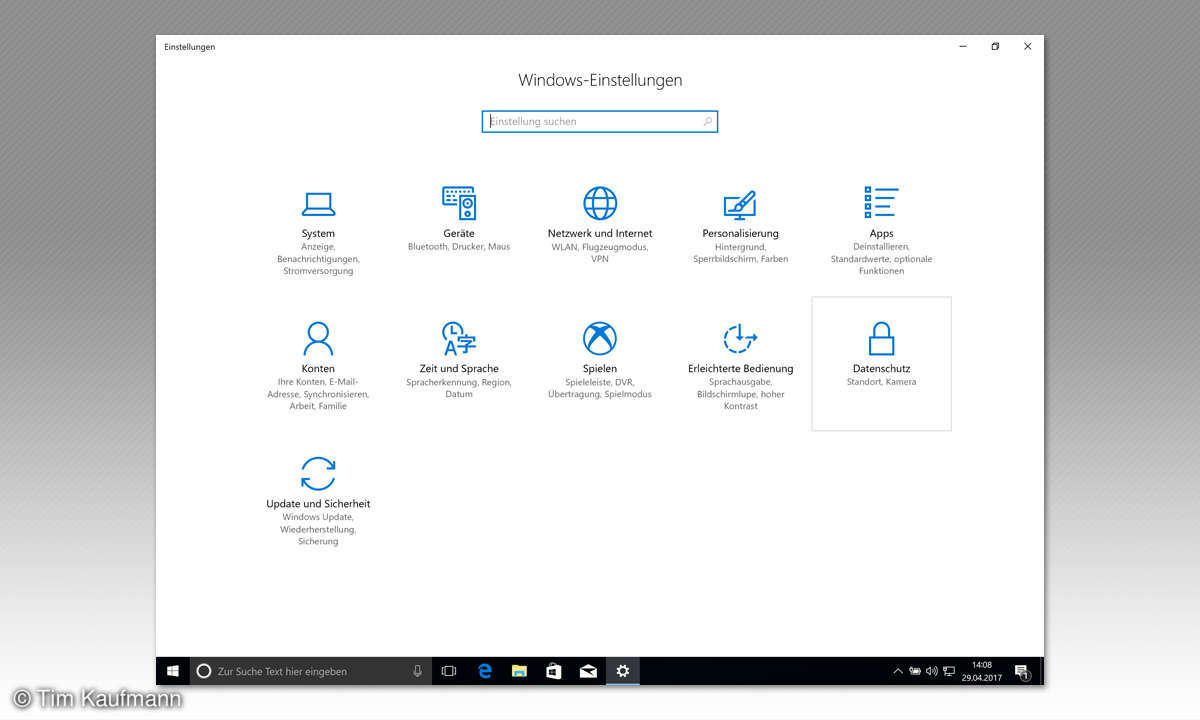Viewport: 1200px width, 720px height.
Task: Click the Datenschutz label text
Action: (x=881, y=369)
